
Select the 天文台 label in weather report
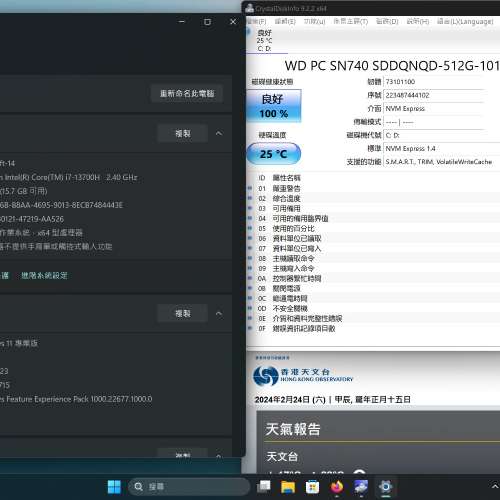pos(282,457)
